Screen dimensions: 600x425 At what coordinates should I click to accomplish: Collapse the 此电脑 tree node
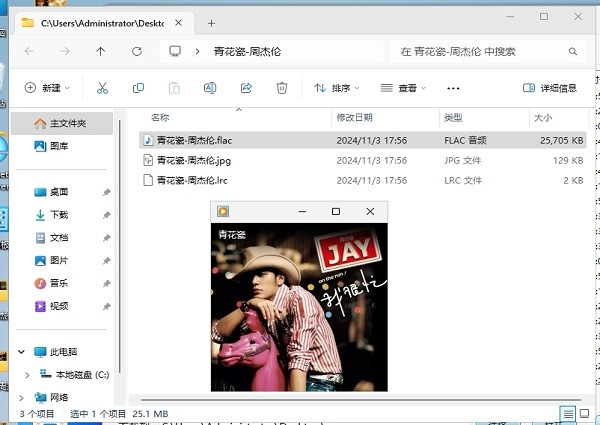point(23,352)
